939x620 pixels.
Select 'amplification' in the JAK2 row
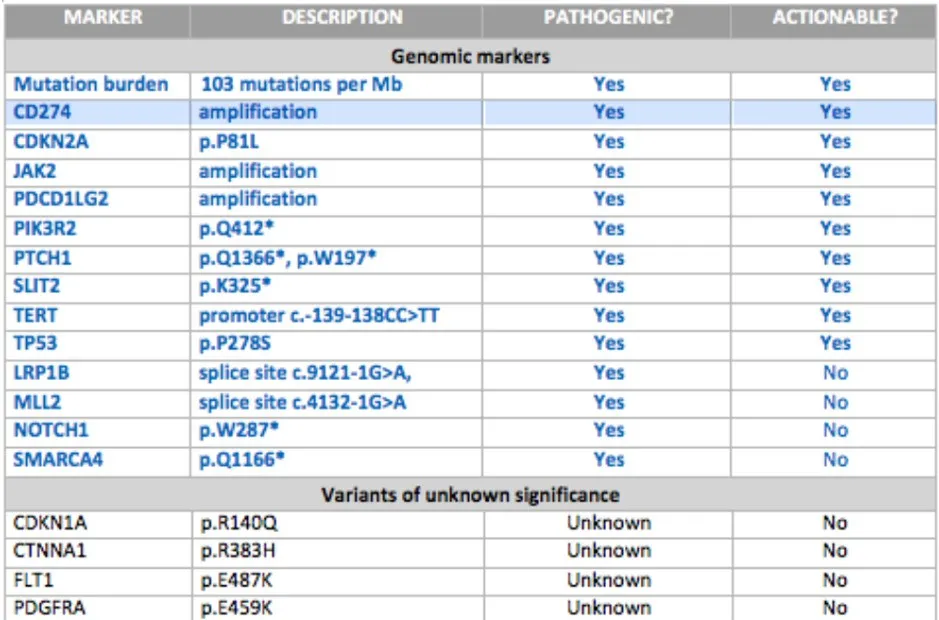click(x=258, y=171)
